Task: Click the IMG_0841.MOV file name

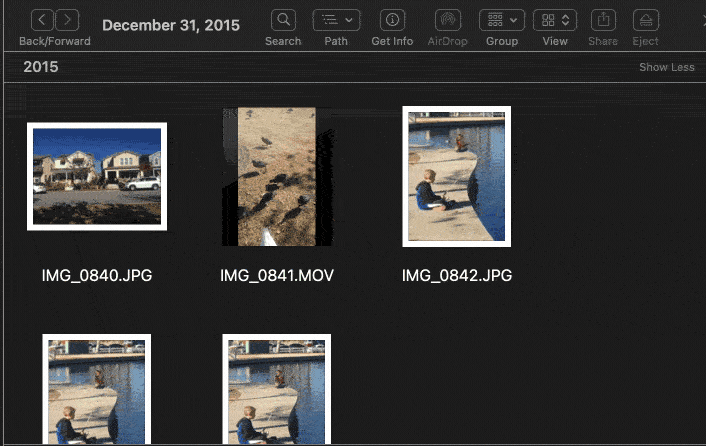Action: [277, 275]
